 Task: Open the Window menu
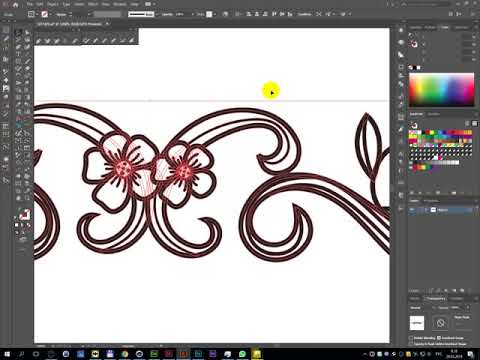(x=120, y=5)
